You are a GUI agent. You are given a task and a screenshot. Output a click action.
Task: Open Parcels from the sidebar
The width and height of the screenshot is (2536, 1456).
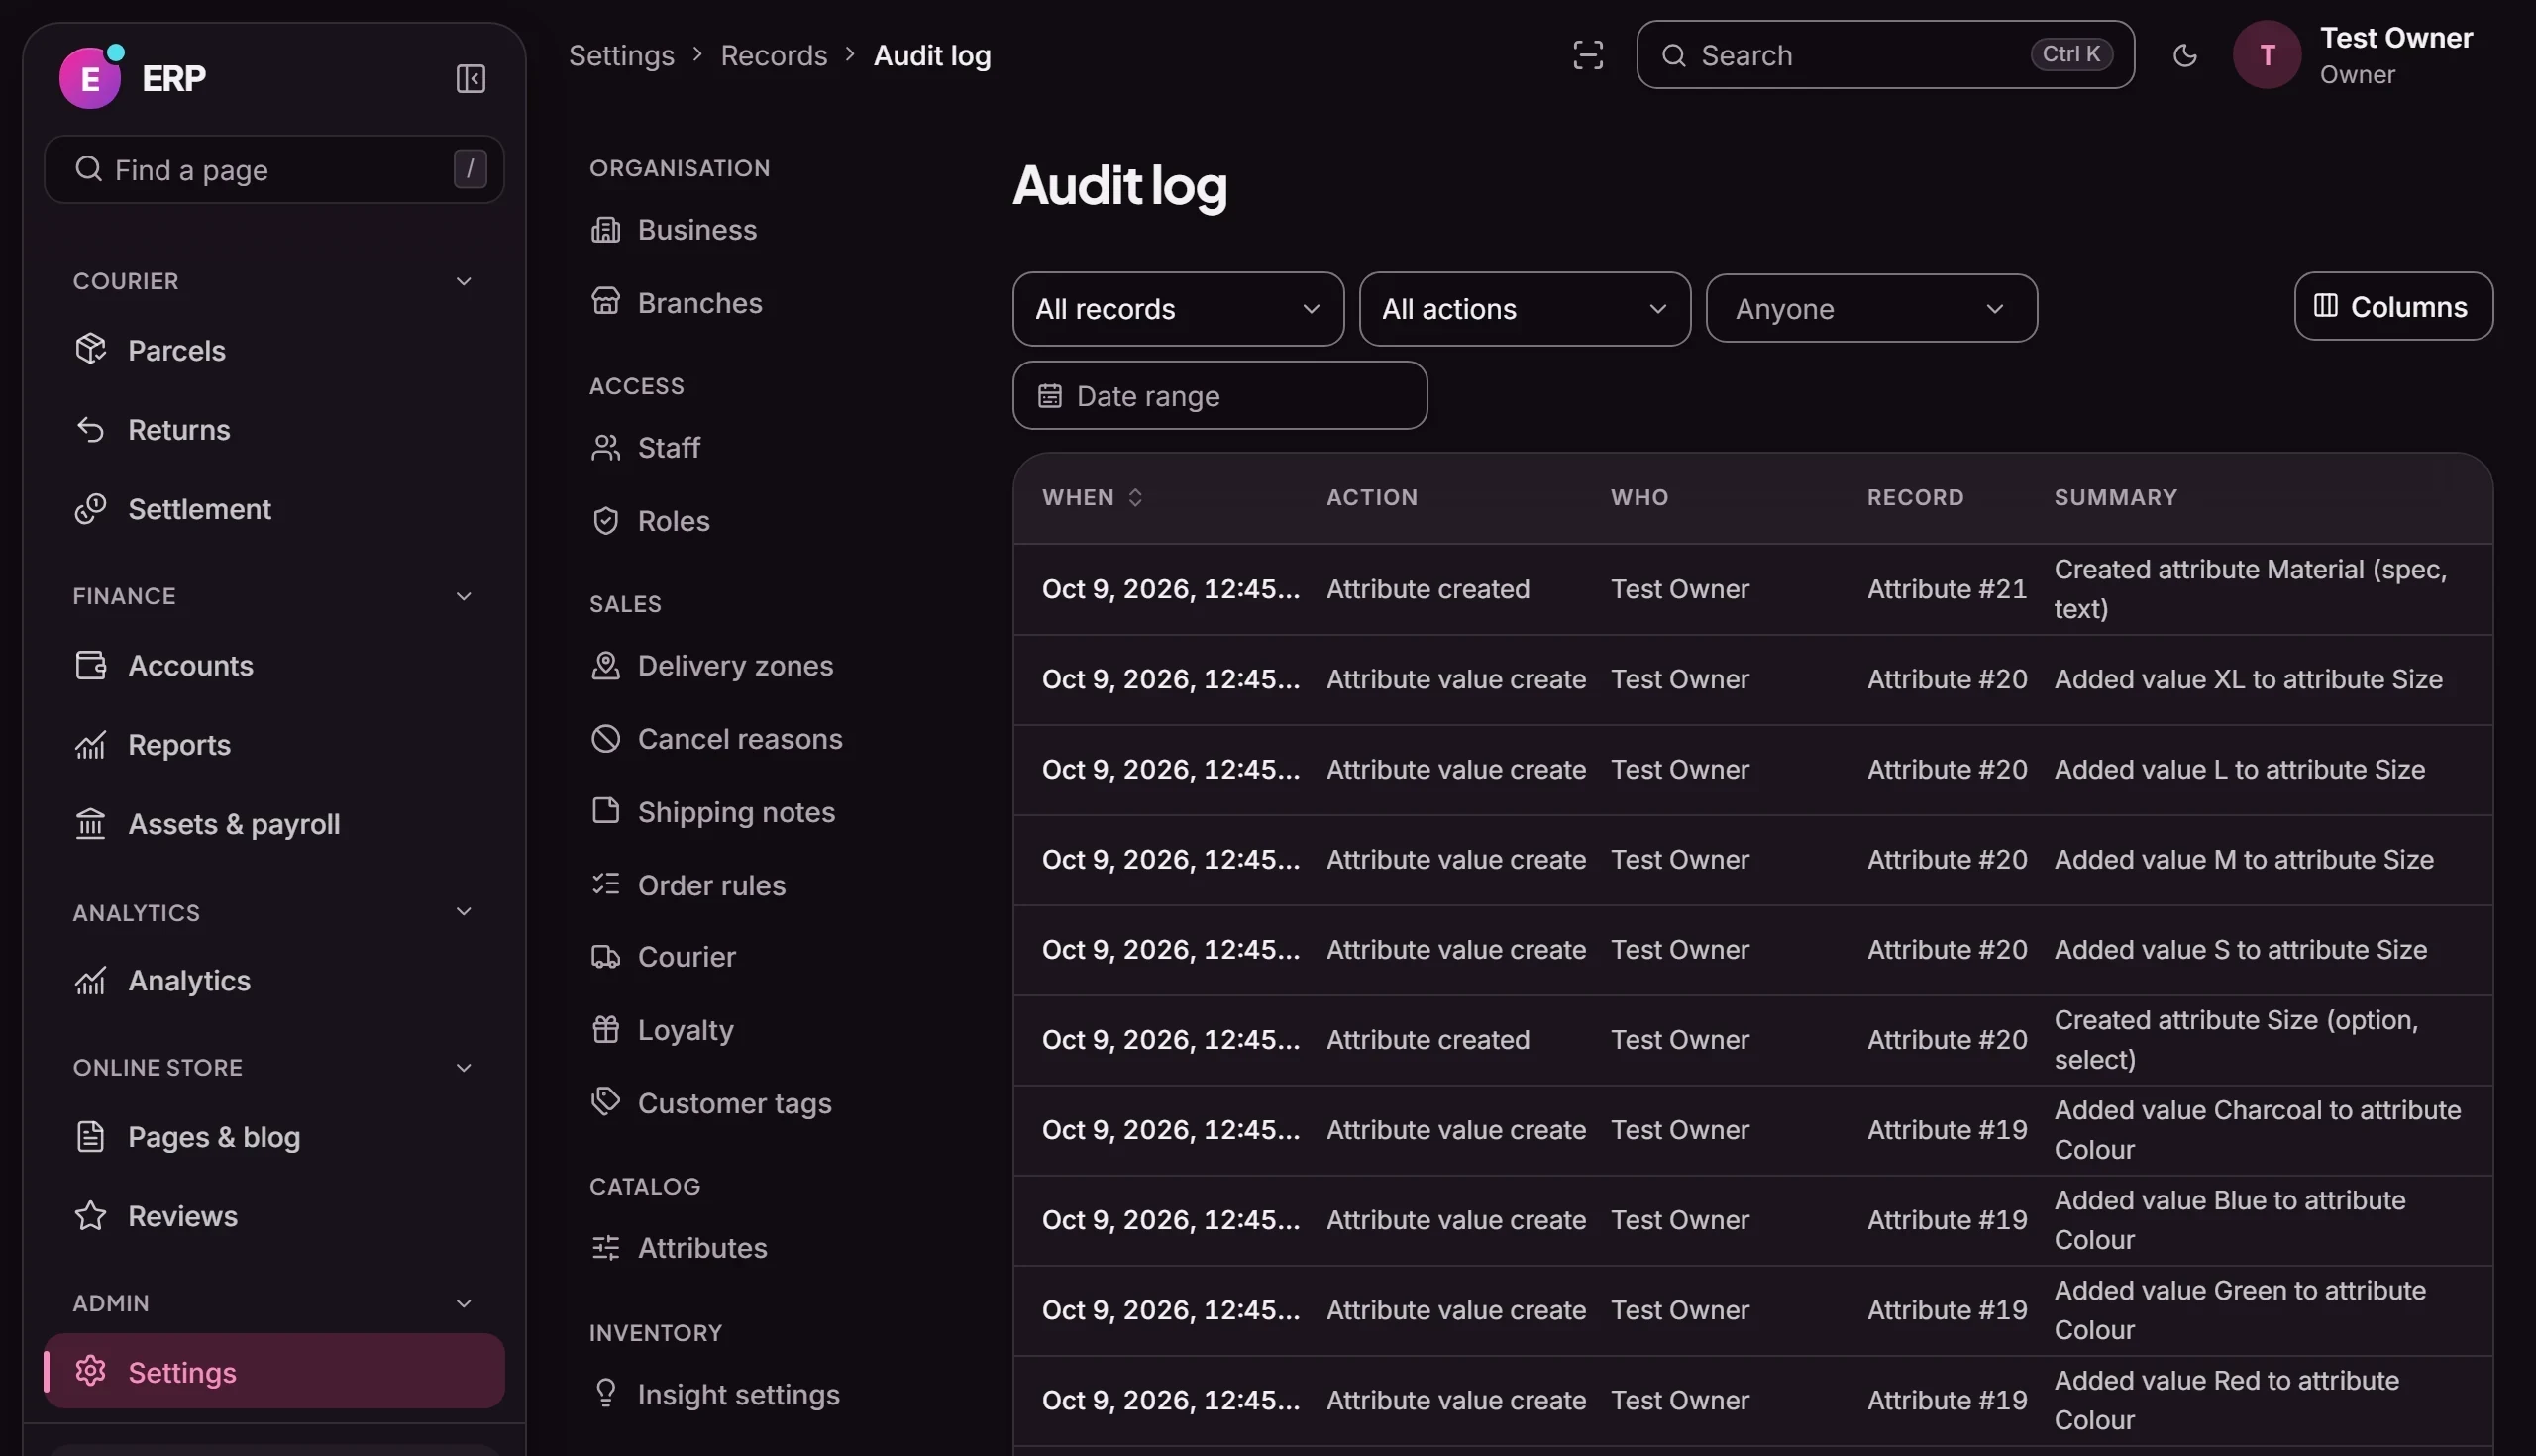[274, 350]
